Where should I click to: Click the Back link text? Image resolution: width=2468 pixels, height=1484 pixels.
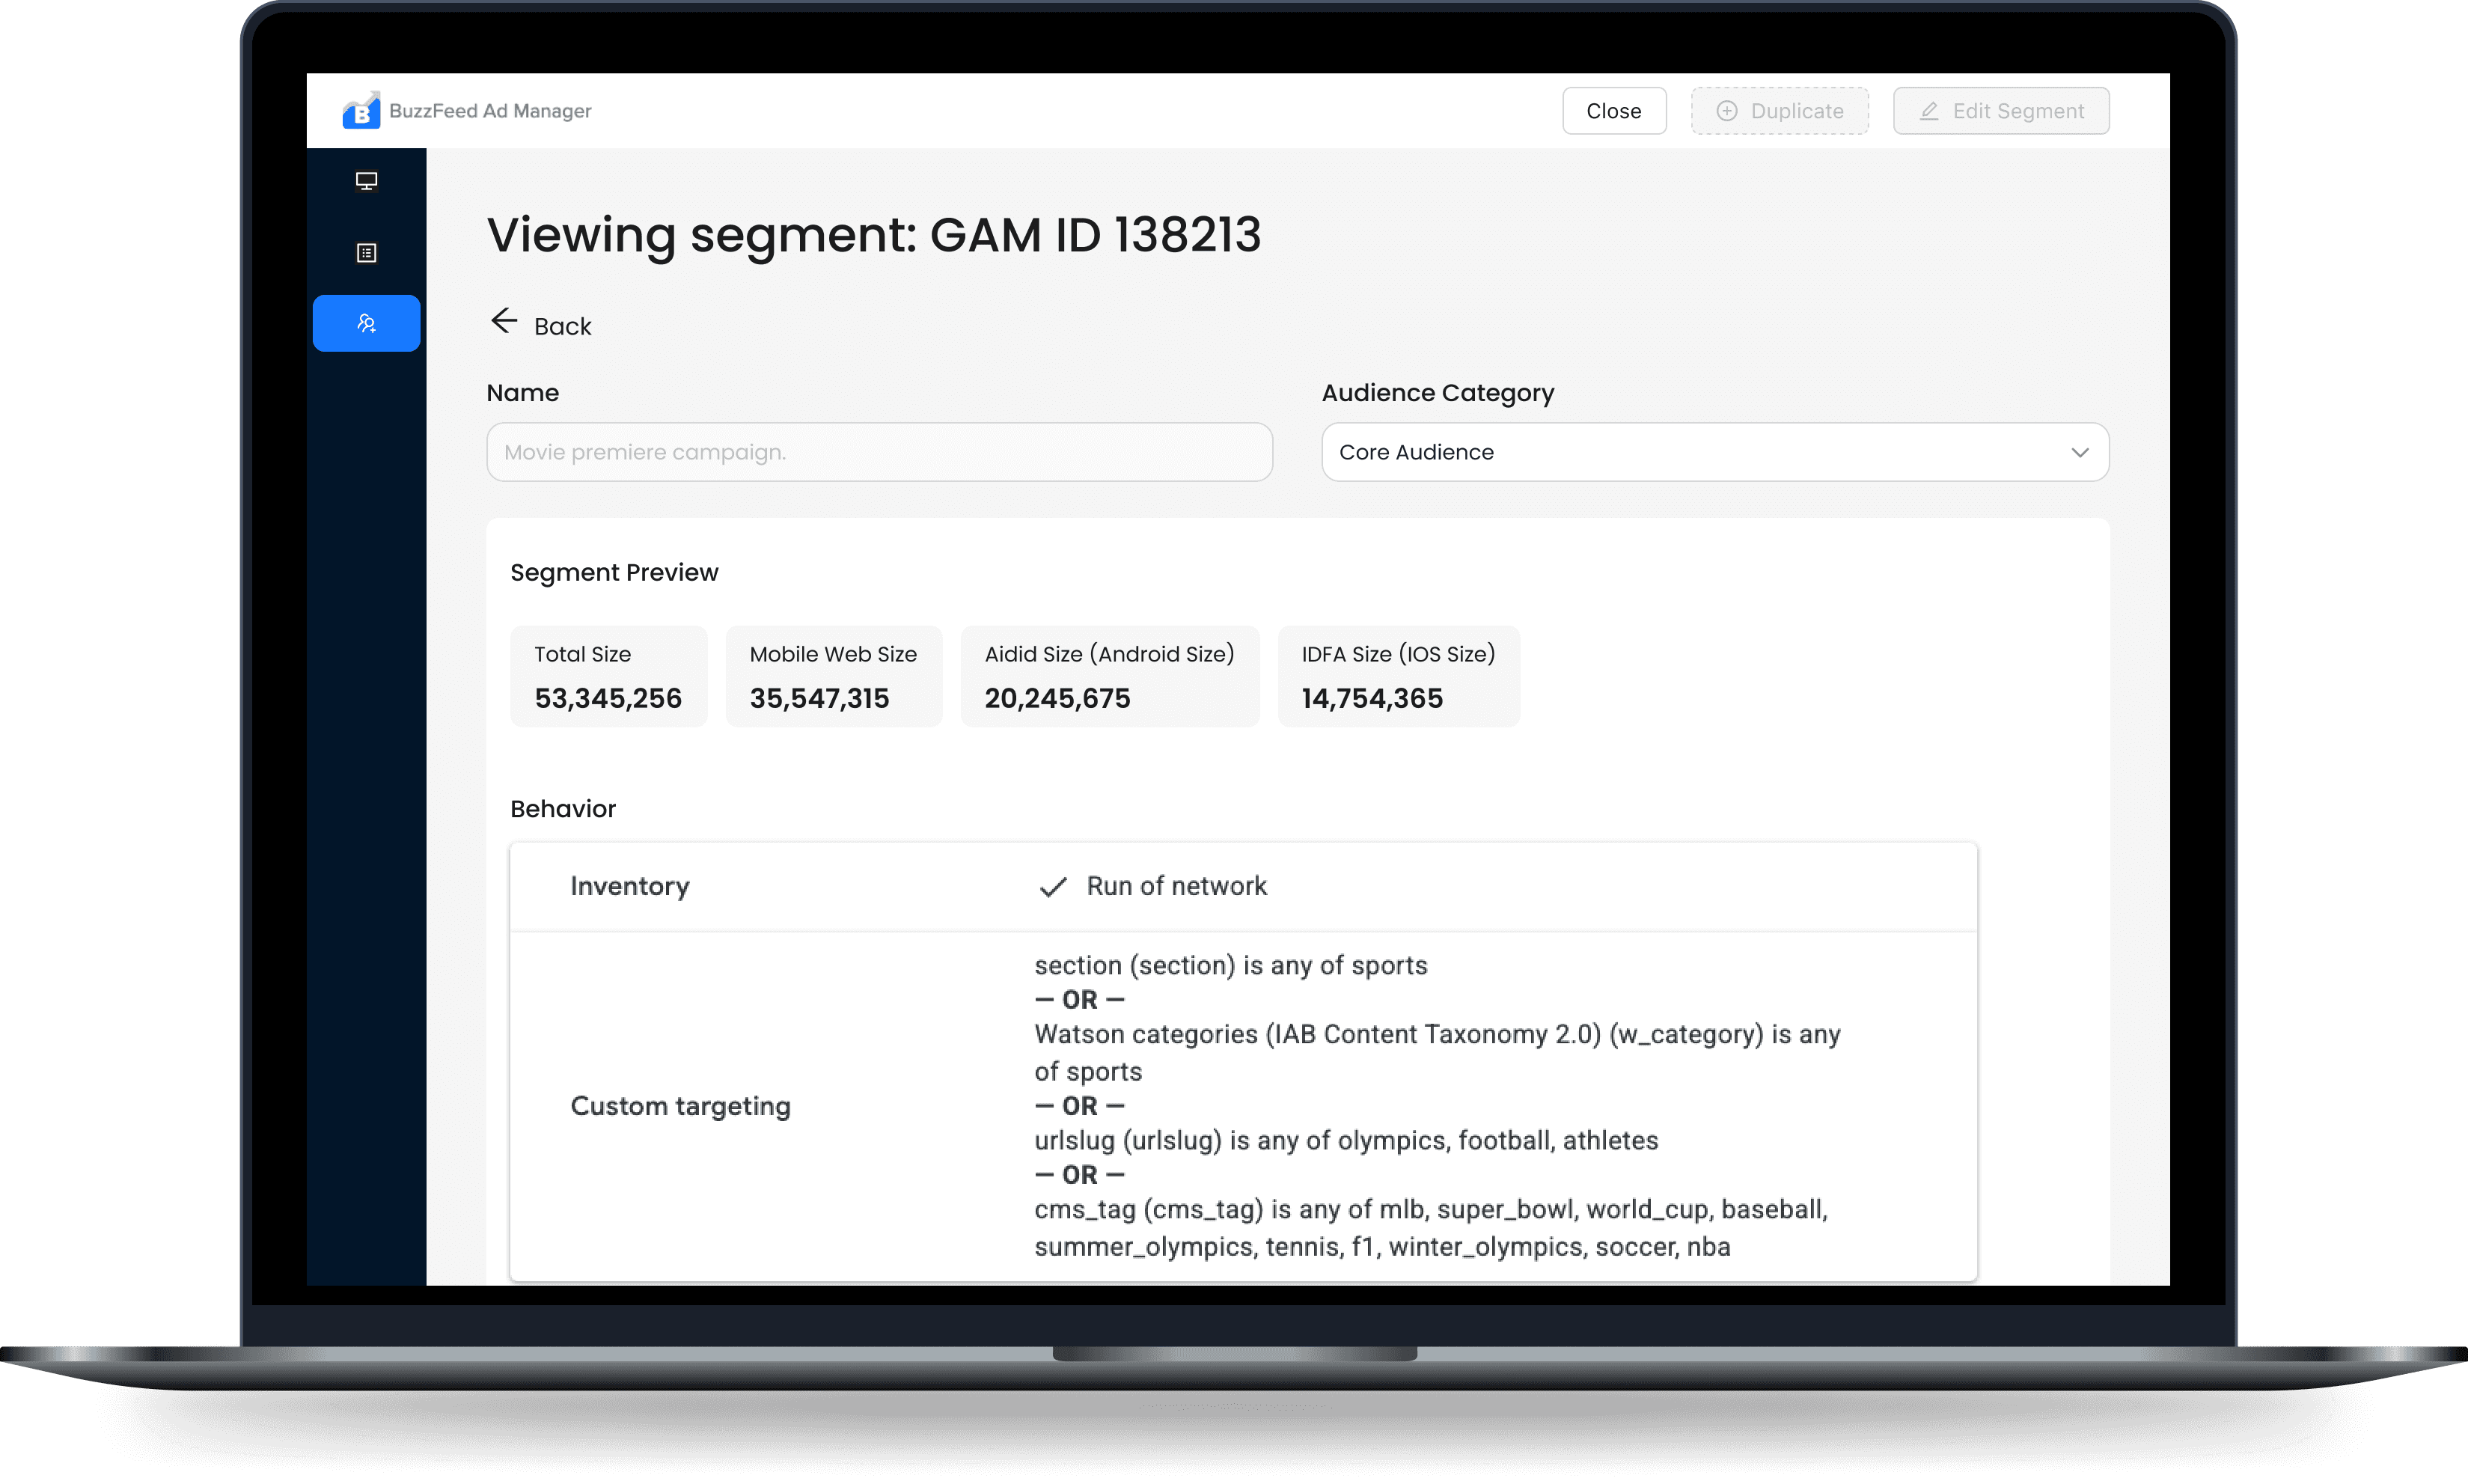tap(562, 326)
